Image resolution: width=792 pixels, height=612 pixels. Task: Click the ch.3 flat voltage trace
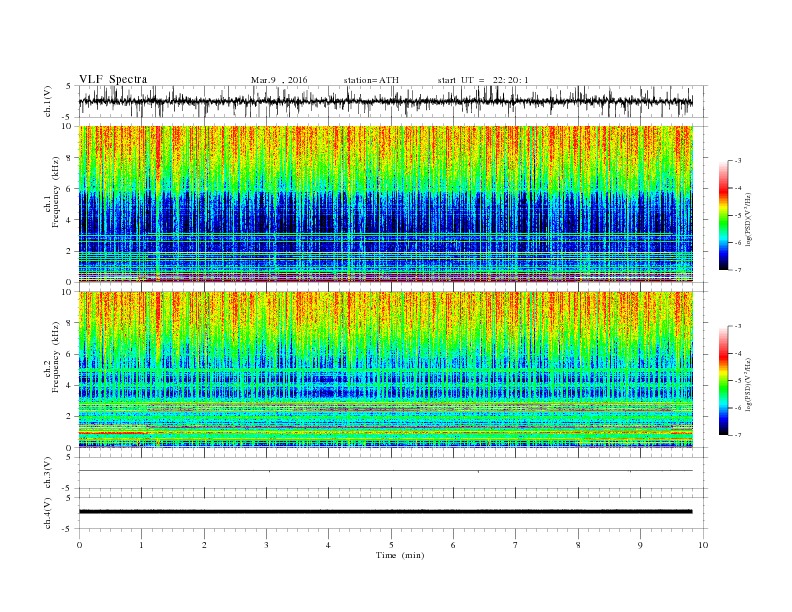(385, 470)
